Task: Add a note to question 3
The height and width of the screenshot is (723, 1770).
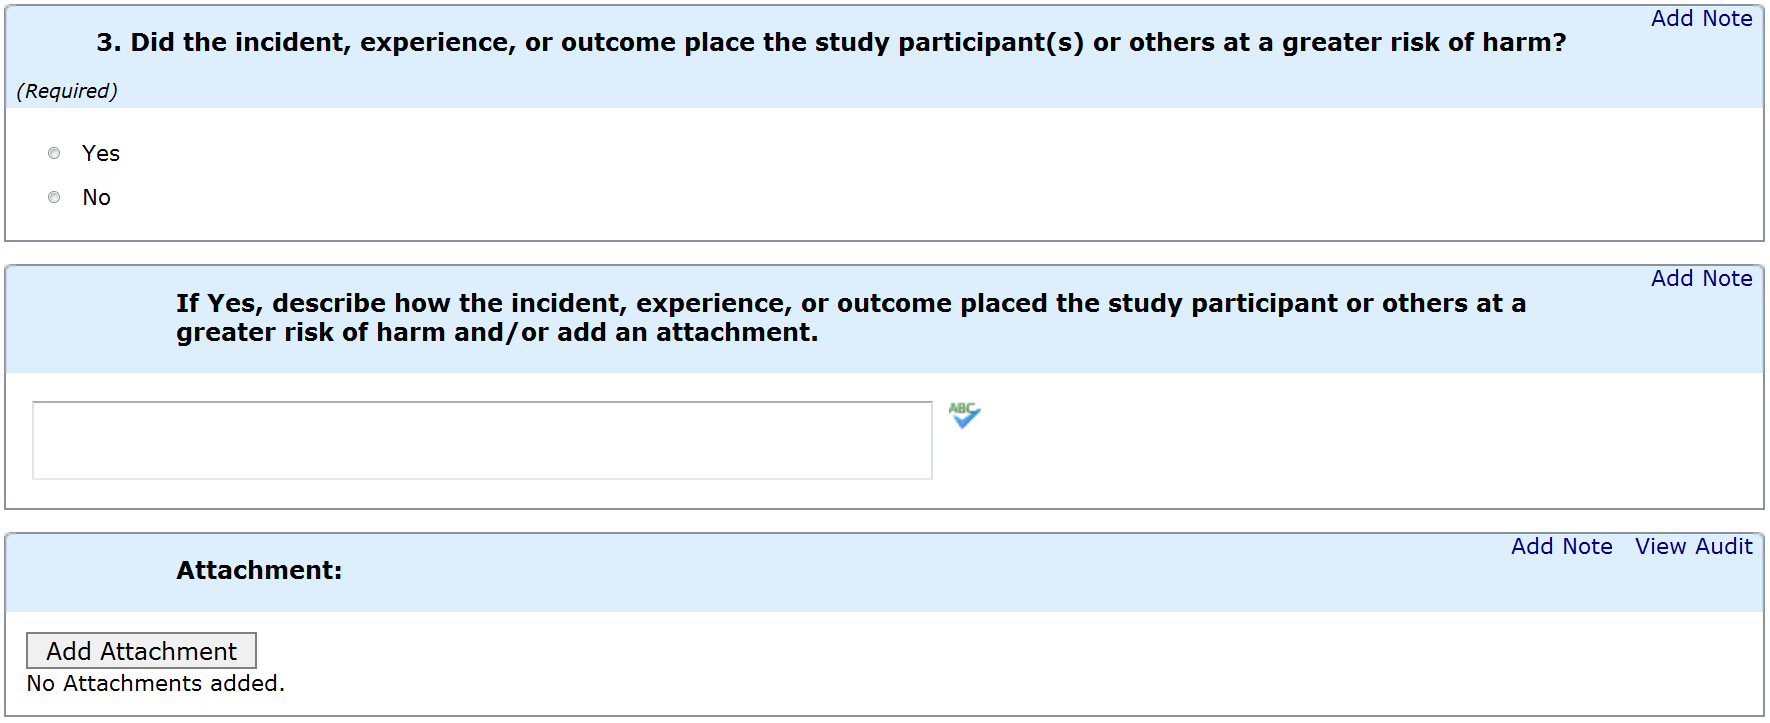Action: click(x=1701, y=19)
